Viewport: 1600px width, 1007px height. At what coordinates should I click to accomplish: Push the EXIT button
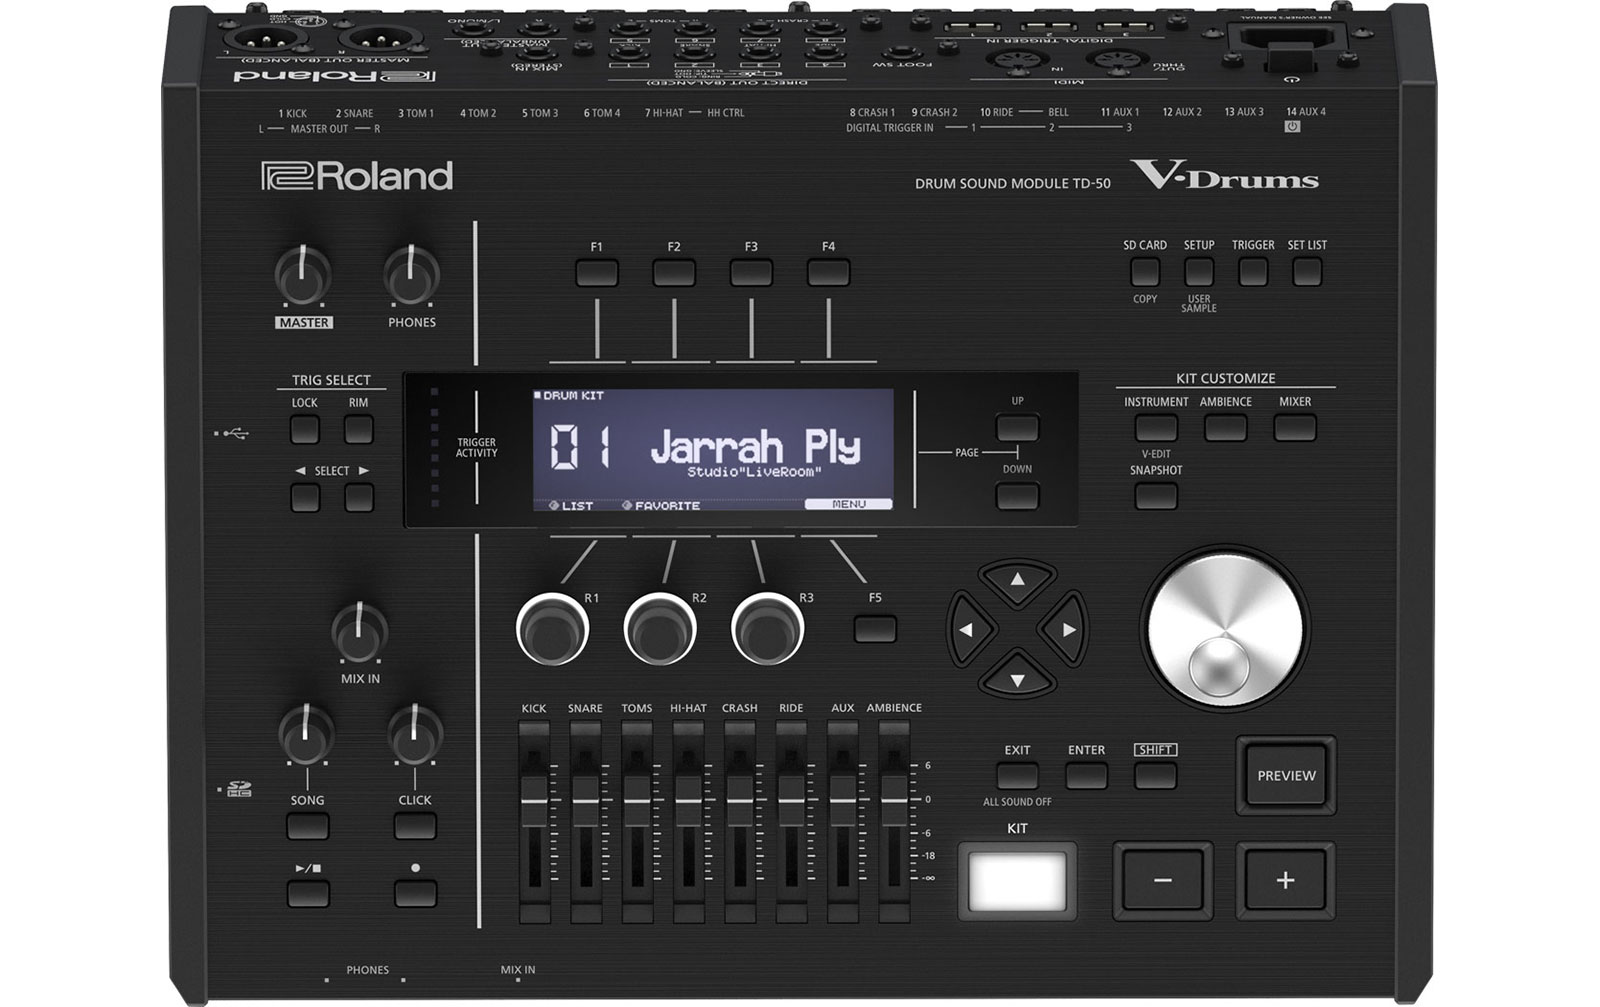[1017, 776]
